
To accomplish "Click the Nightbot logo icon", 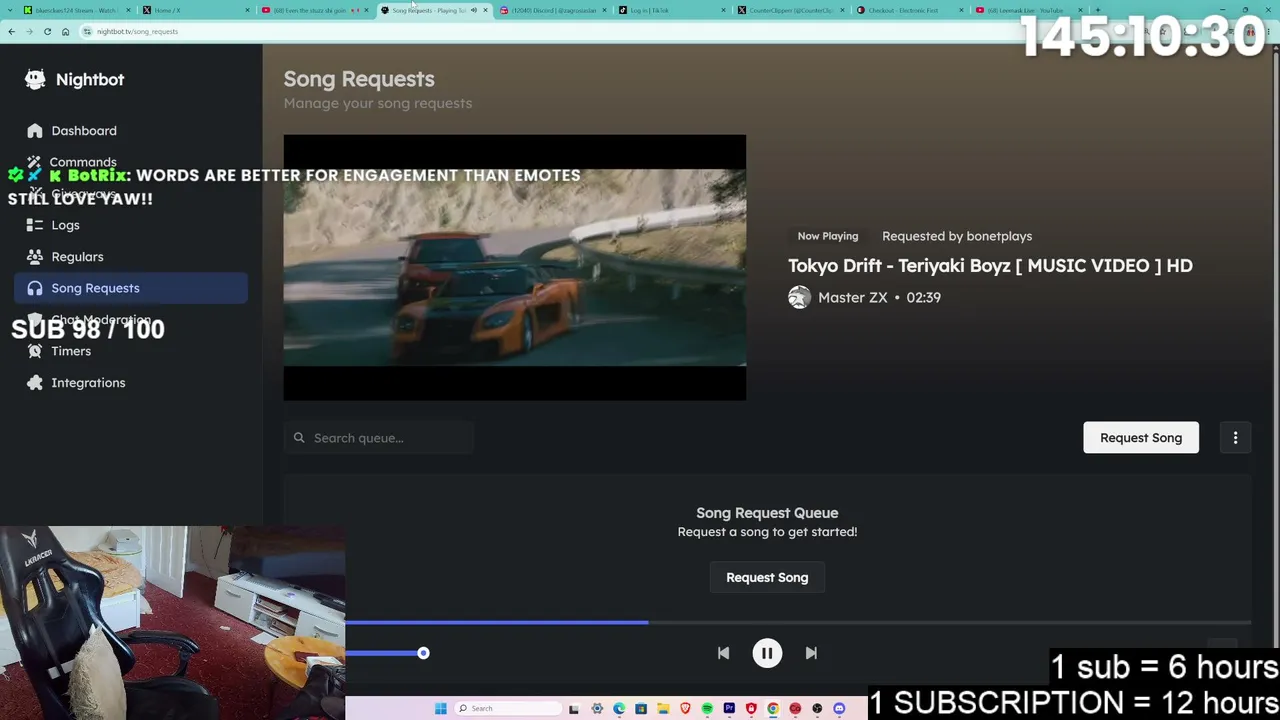I will (35, 79).
